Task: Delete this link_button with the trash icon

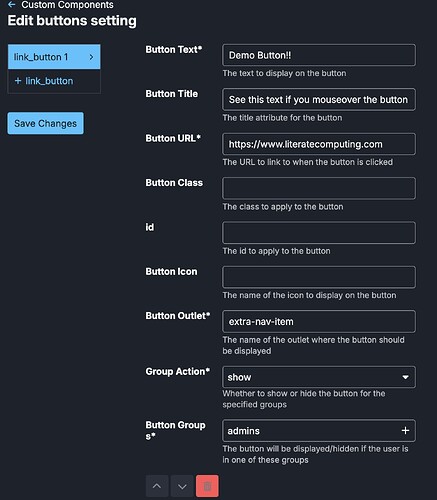Action: [207, 486]
